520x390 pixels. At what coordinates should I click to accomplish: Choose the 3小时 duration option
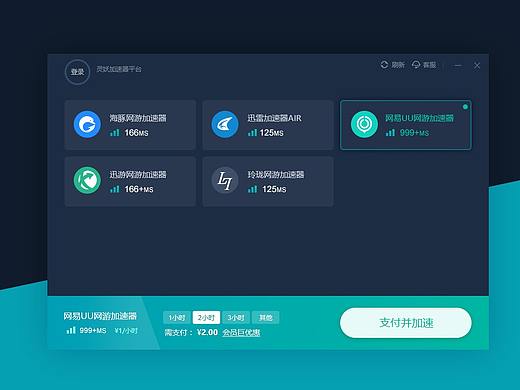236,317
